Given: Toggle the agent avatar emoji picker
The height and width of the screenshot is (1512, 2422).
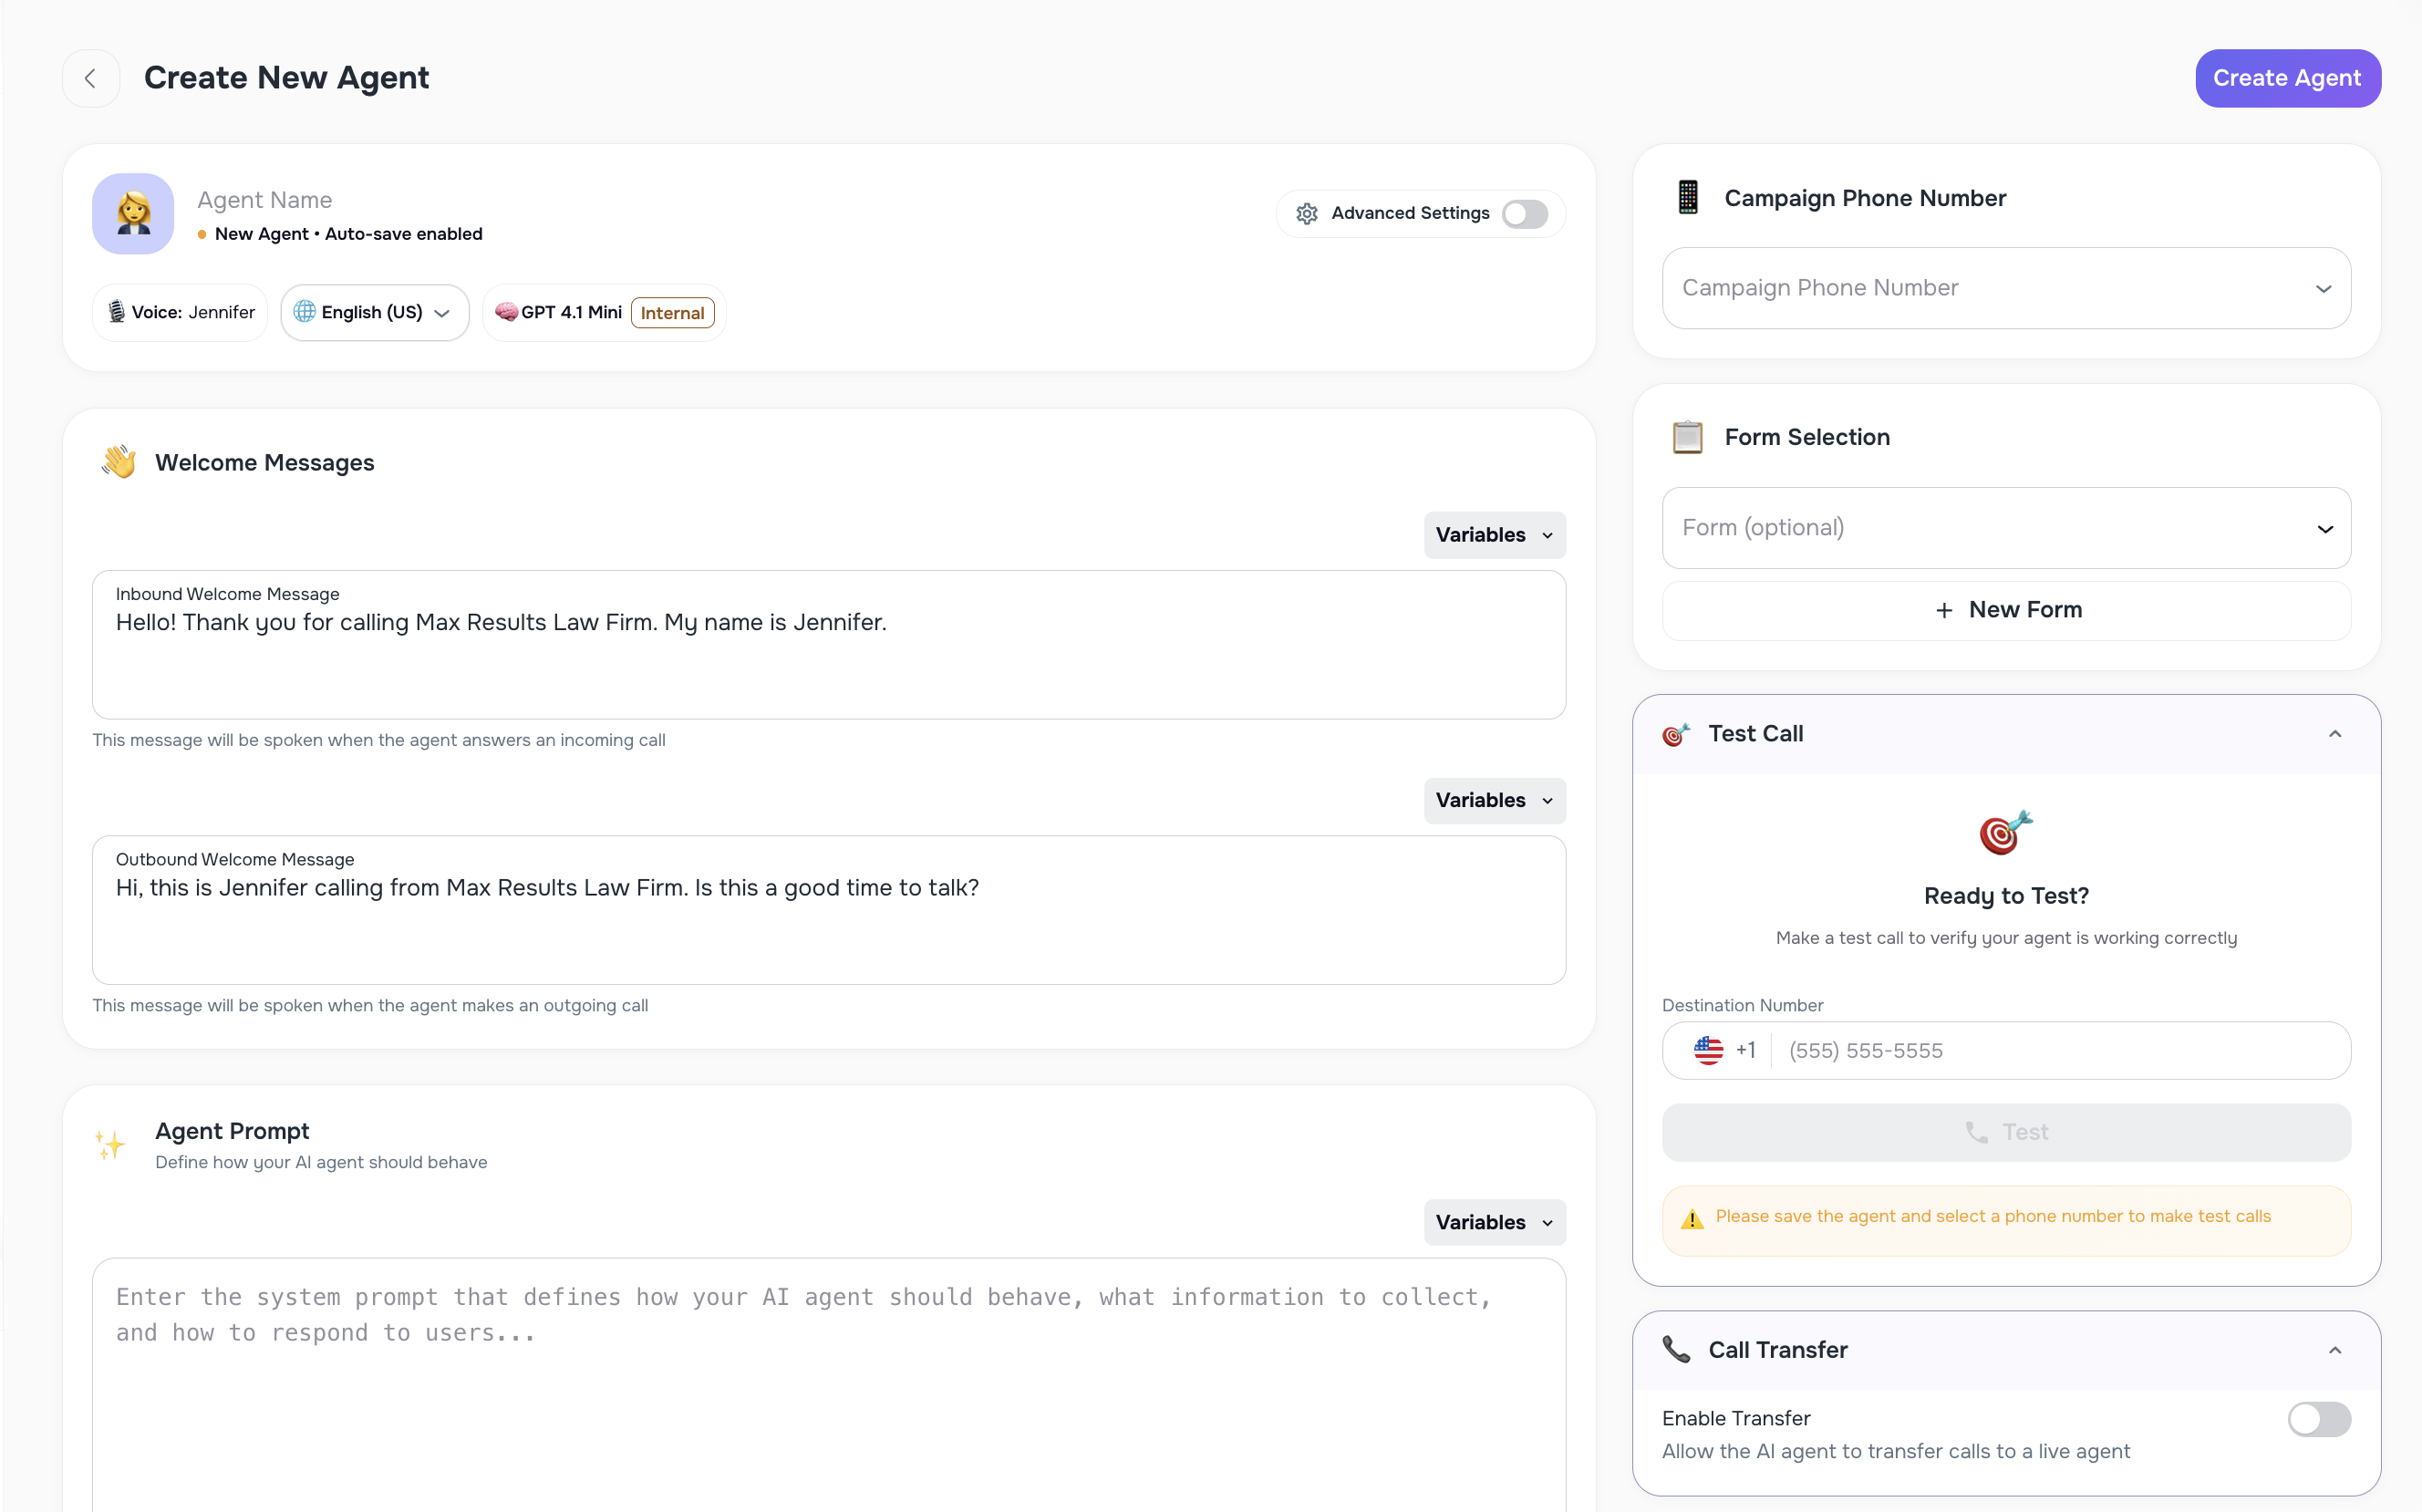Looking at the screenshot, I should tap(132, 213).
